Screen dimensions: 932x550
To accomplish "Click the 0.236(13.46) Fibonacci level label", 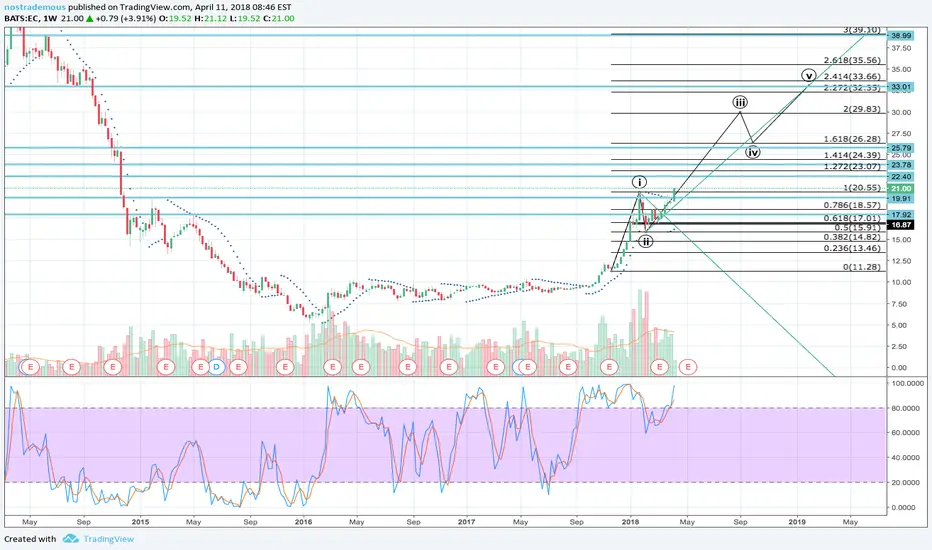I will click(852, 249).
